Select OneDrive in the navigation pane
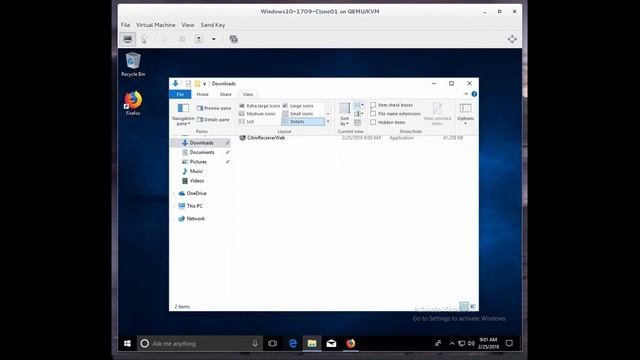The width and height of the screenshot is (640, 360). (x=196, y=193)
